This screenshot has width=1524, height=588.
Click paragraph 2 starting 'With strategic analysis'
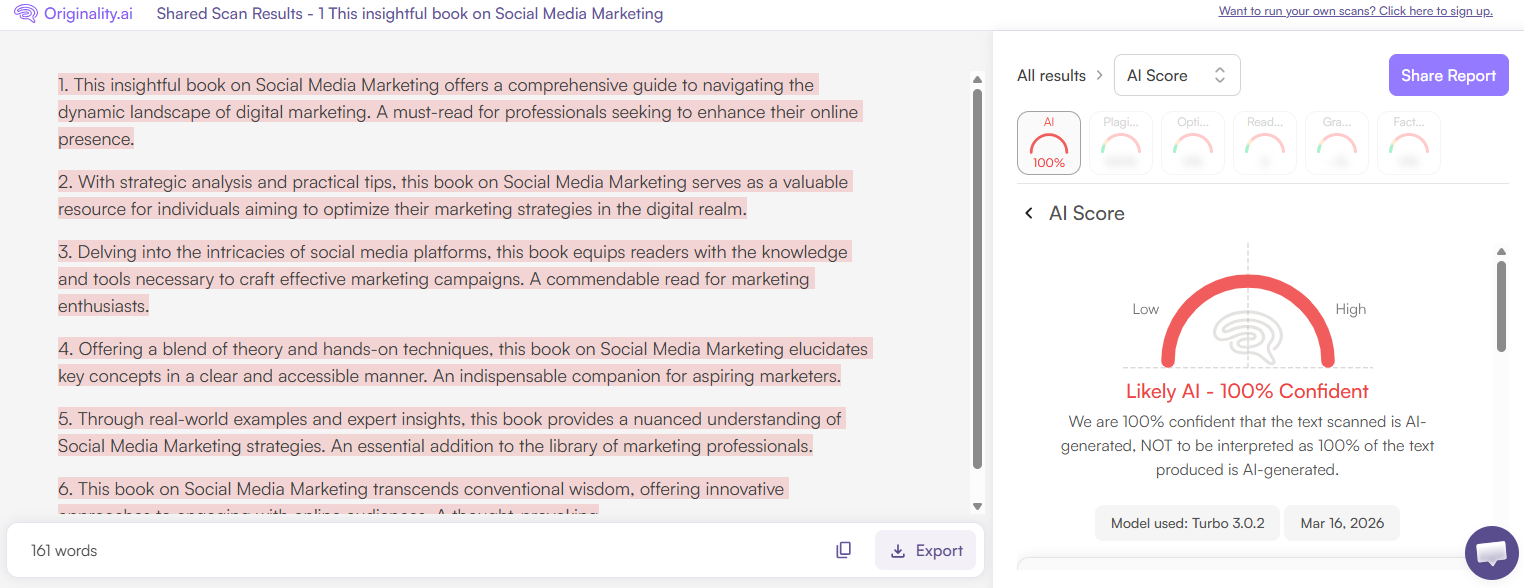click(x=455, y=196)
